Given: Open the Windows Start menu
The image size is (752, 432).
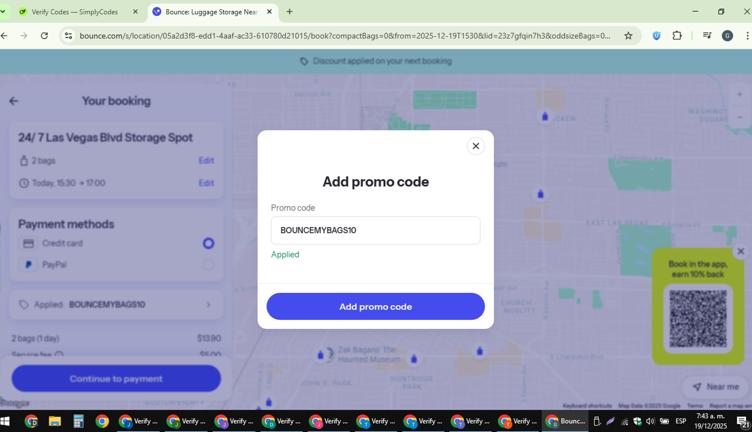Looking at the screenshot, I should (x=5, y=421).
